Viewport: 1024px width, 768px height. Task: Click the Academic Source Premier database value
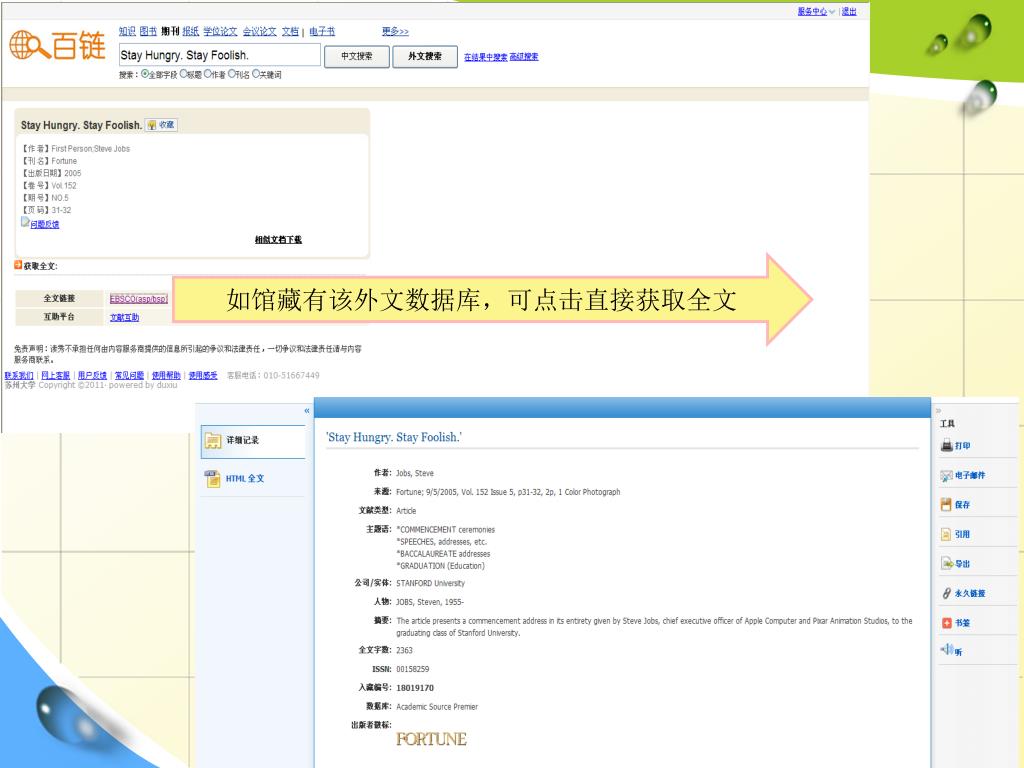pos(437,707)
